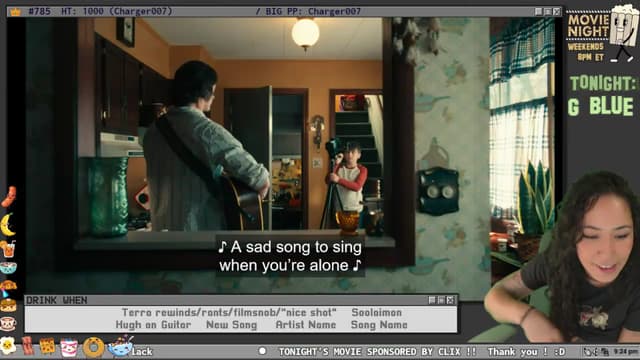Viewport: 640px width, 360px height.
Task: Click the Hugh on Guitar rule
Action: pos(153,325)
